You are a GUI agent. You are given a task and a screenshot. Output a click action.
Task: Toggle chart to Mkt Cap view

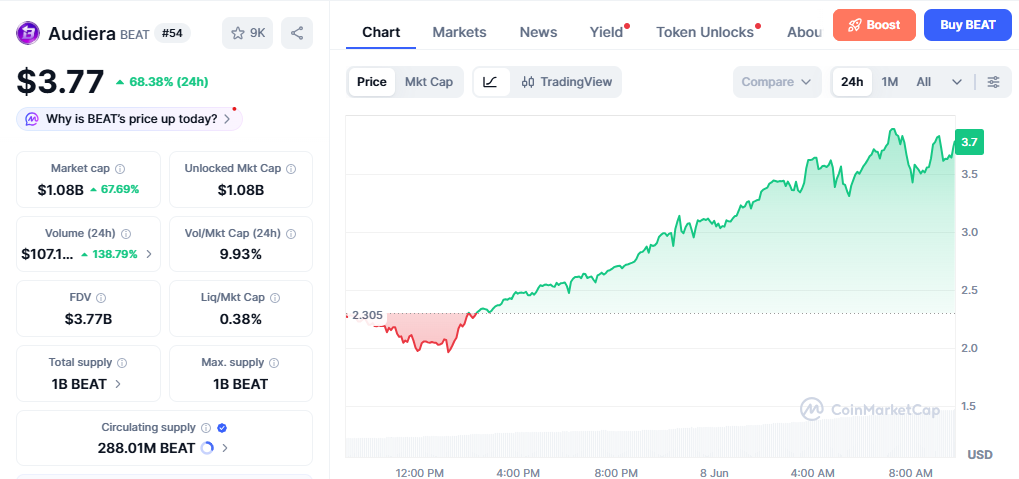429,82
